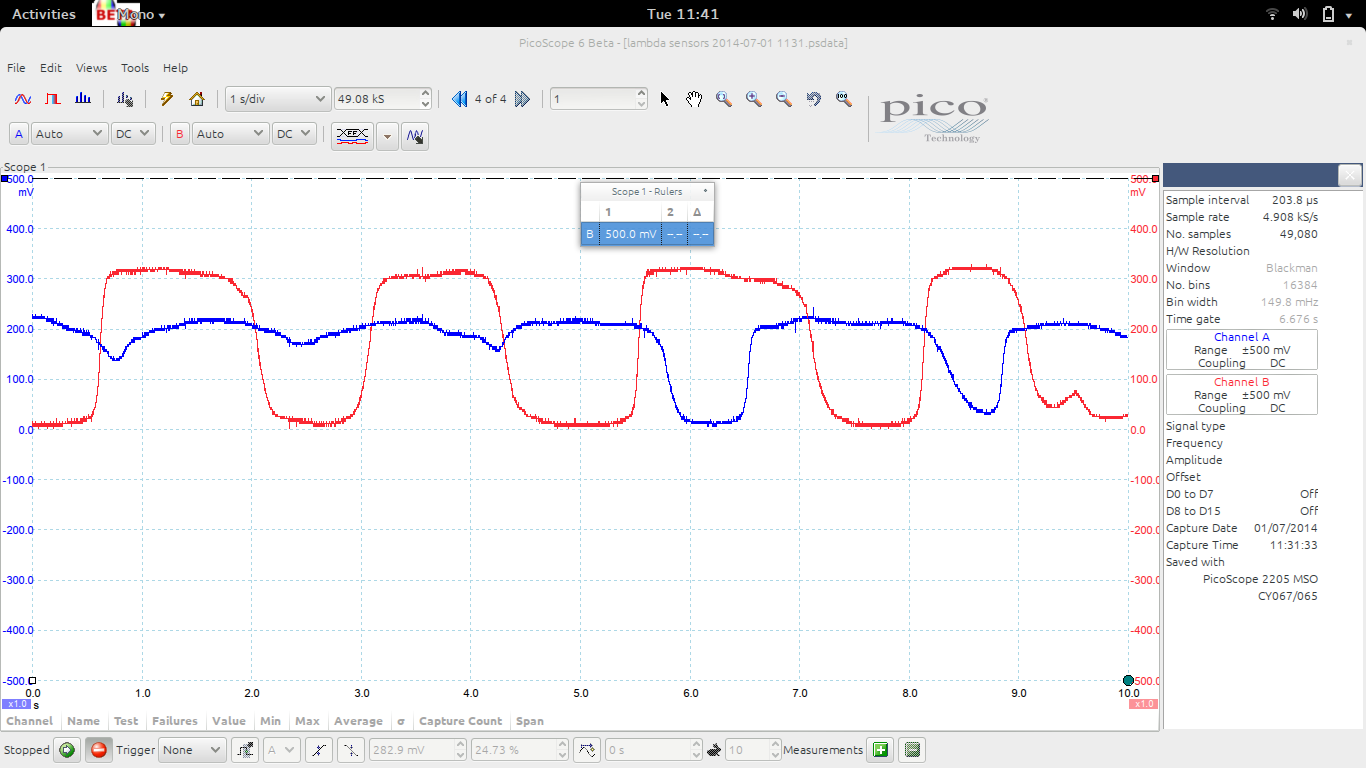
Task: Open the 1 s/div timebase dropdown
Action: coord(278,99)
